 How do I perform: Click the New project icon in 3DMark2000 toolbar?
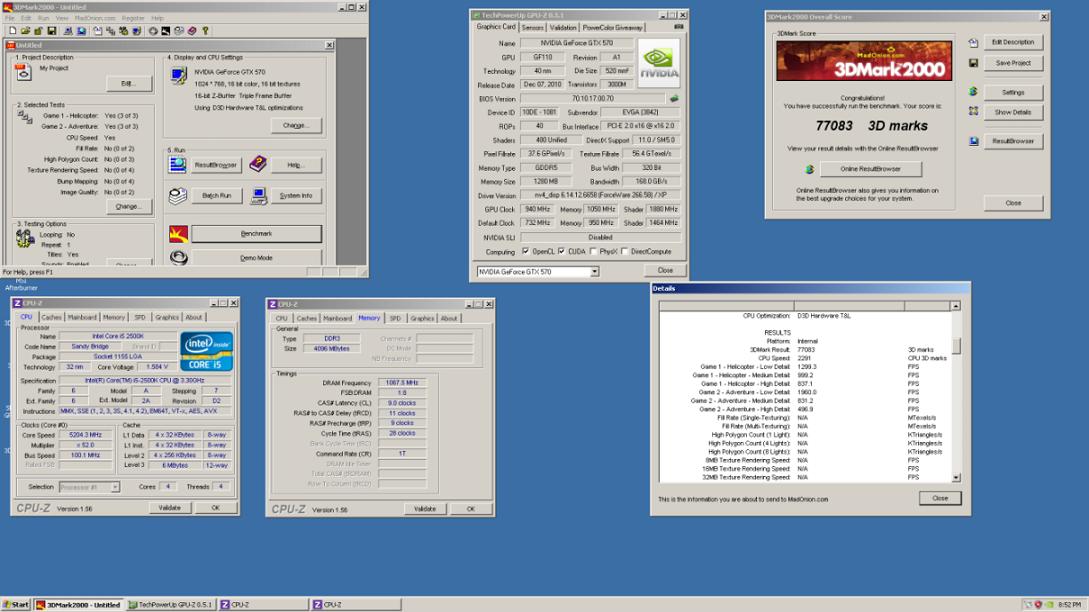pyautogui.click(x=13, y=31)
